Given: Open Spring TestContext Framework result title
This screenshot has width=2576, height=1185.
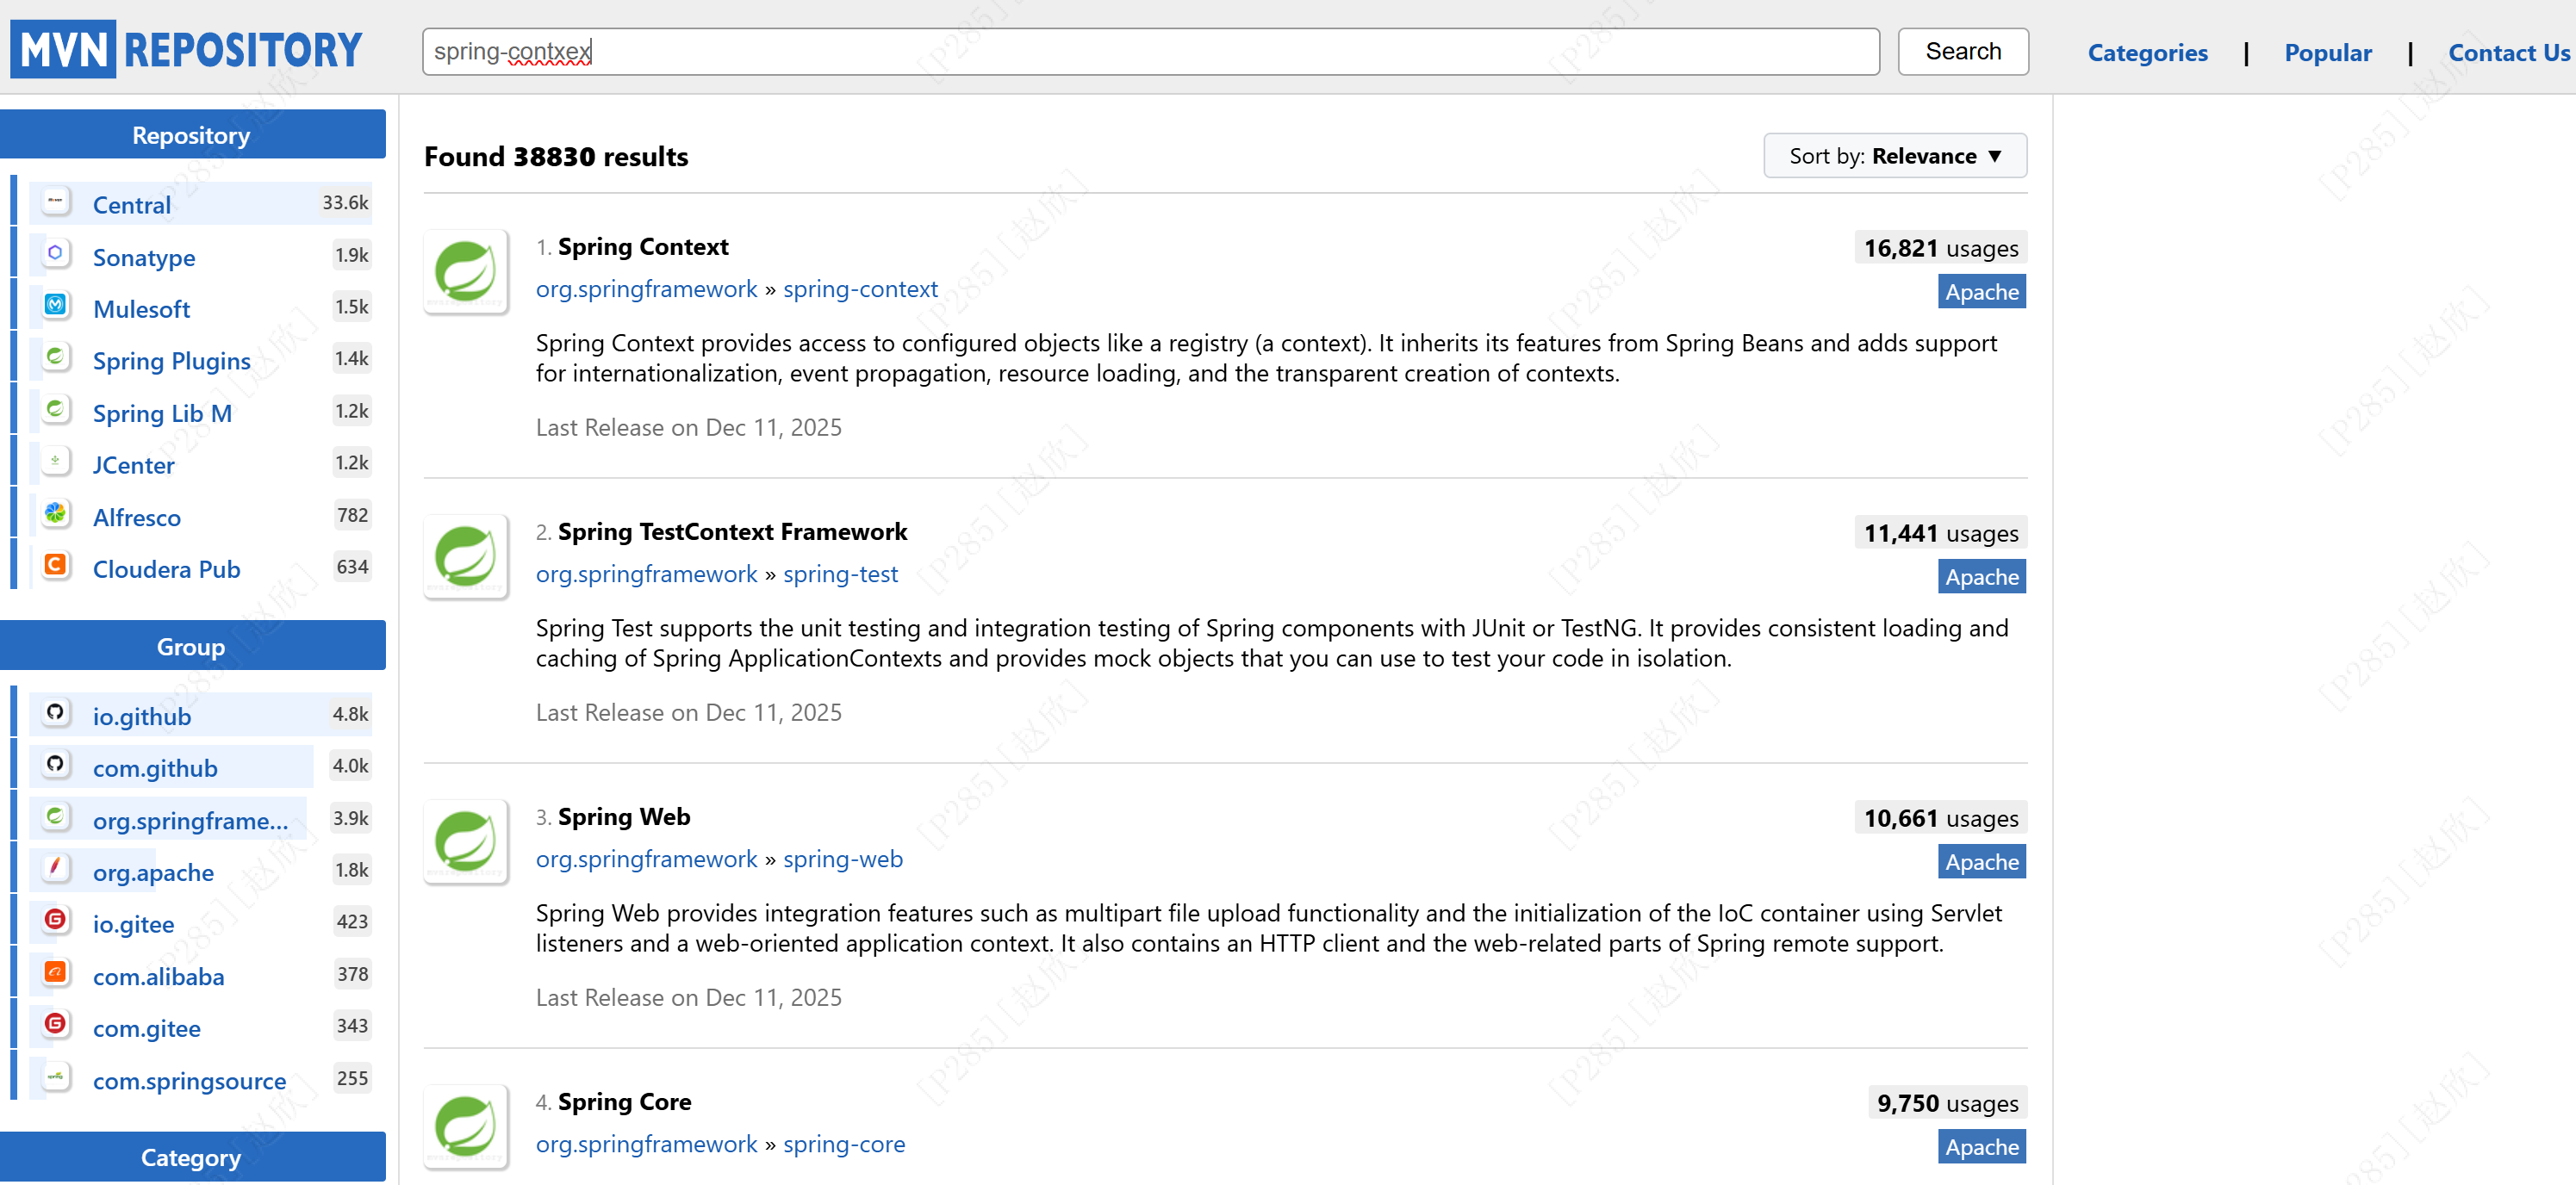Looking at the screenshot, I should (x=732, y=532).
